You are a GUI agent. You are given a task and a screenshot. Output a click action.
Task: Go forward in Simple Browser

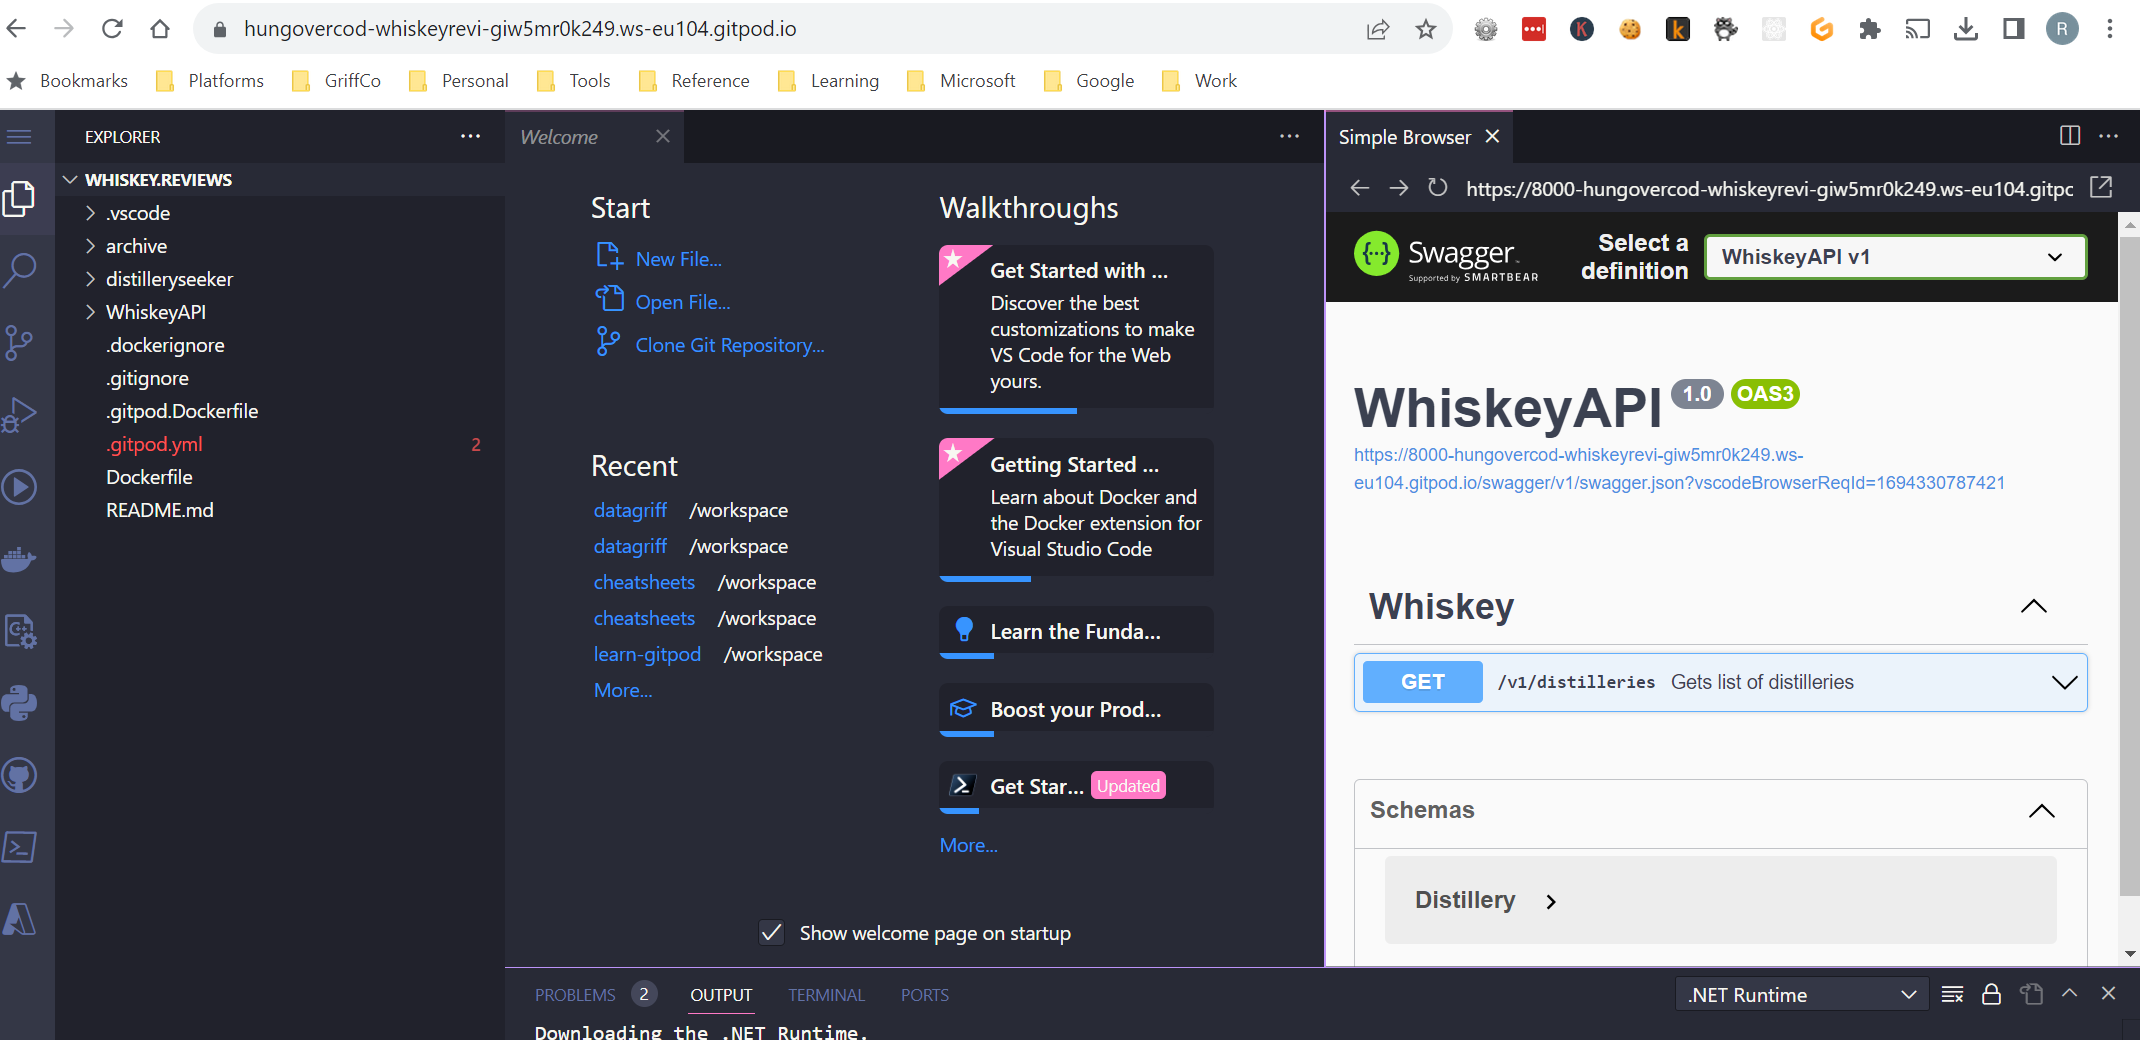(1398, 188)
